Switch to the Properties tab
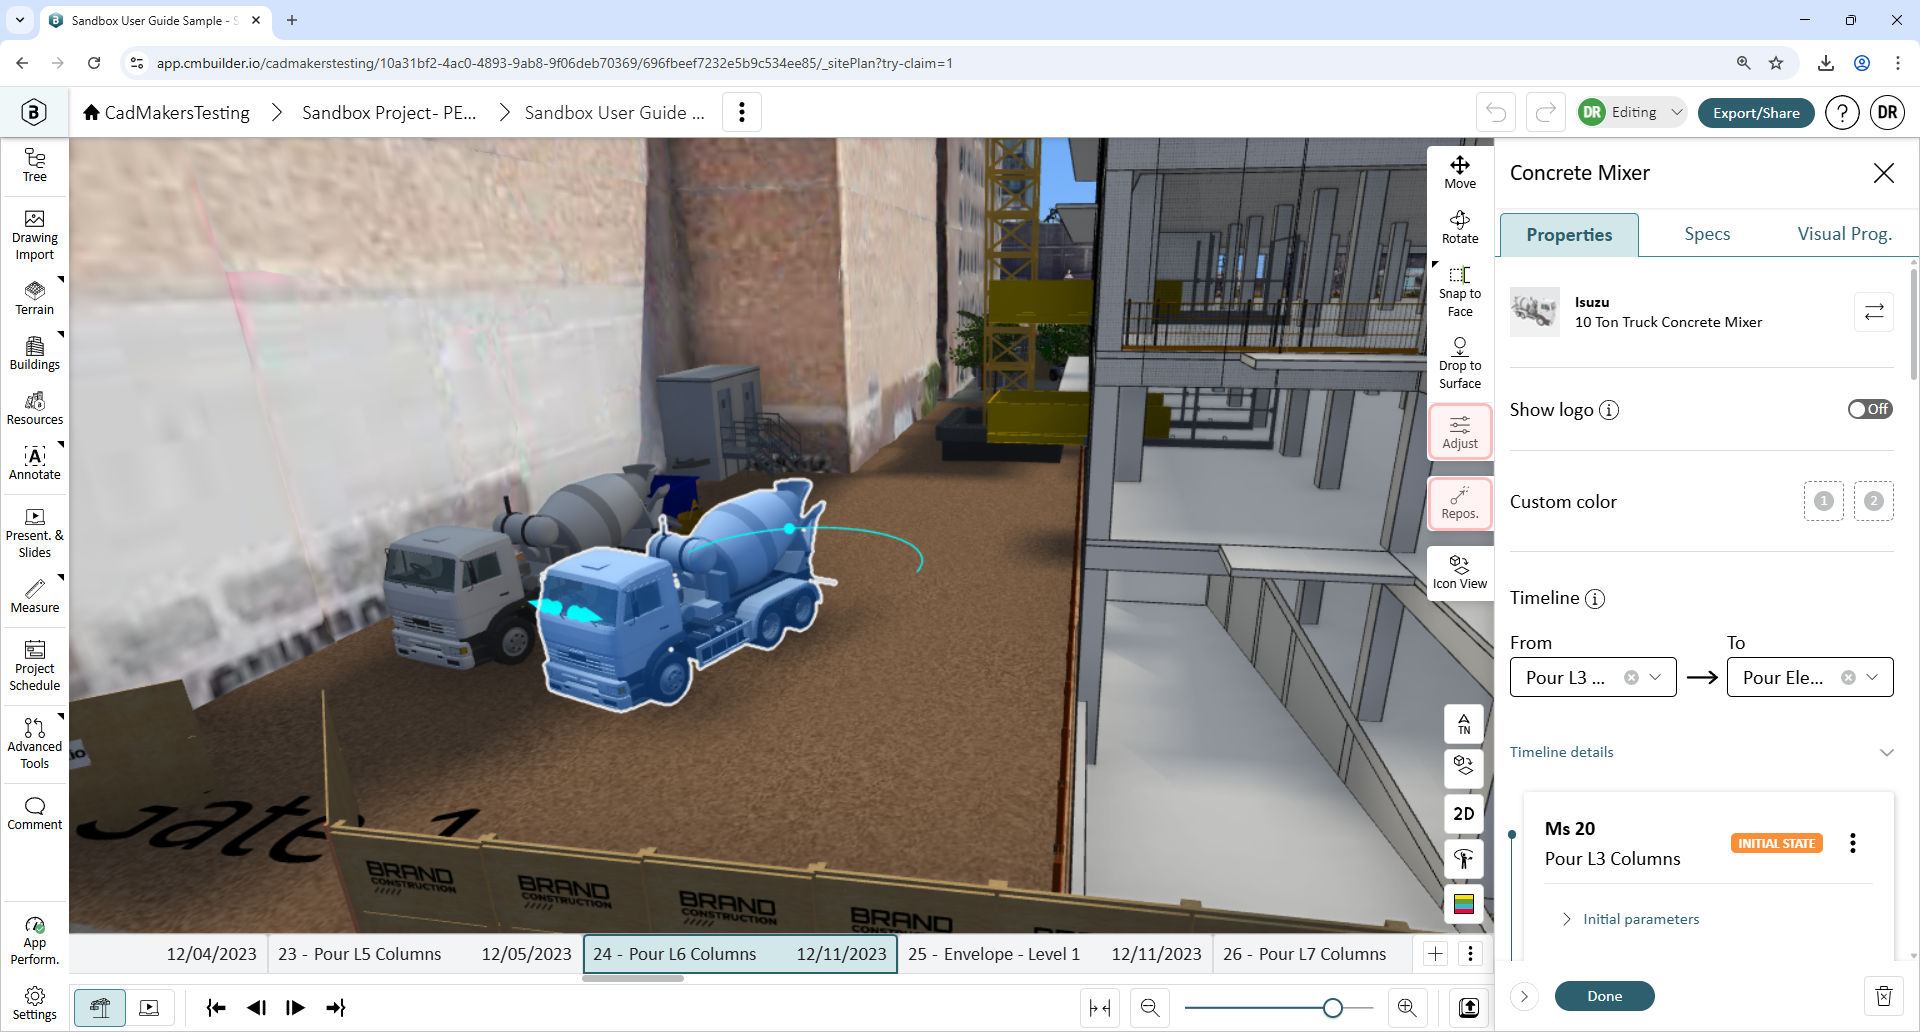This screenshot has width=1920, height=1032. click(1569, 235)
